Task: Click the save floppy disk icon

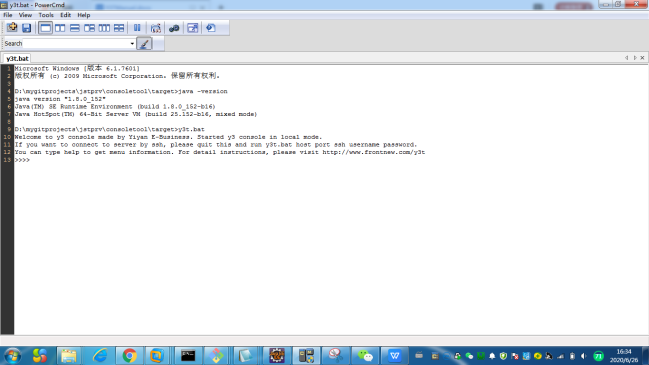Action: coord(26,28)
